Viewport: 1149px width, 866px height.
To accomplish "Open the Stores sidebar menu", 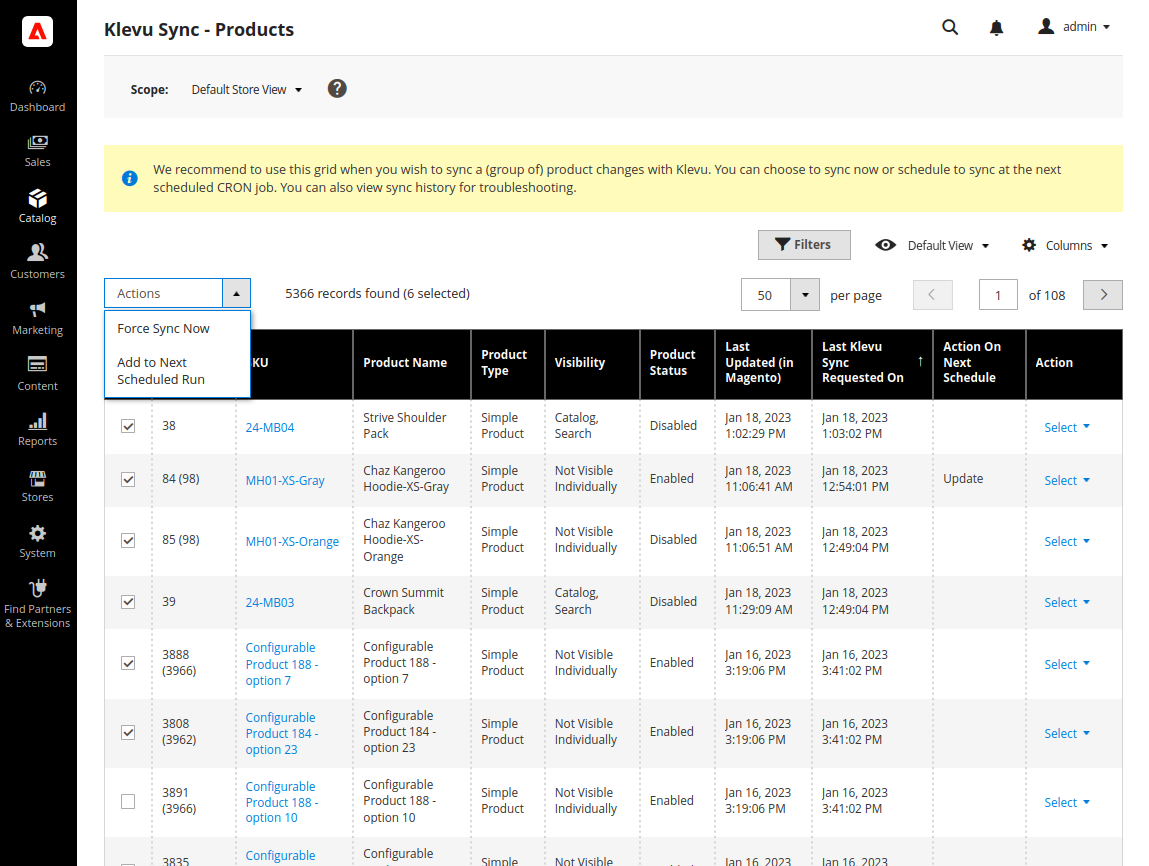I will point(37,486).
